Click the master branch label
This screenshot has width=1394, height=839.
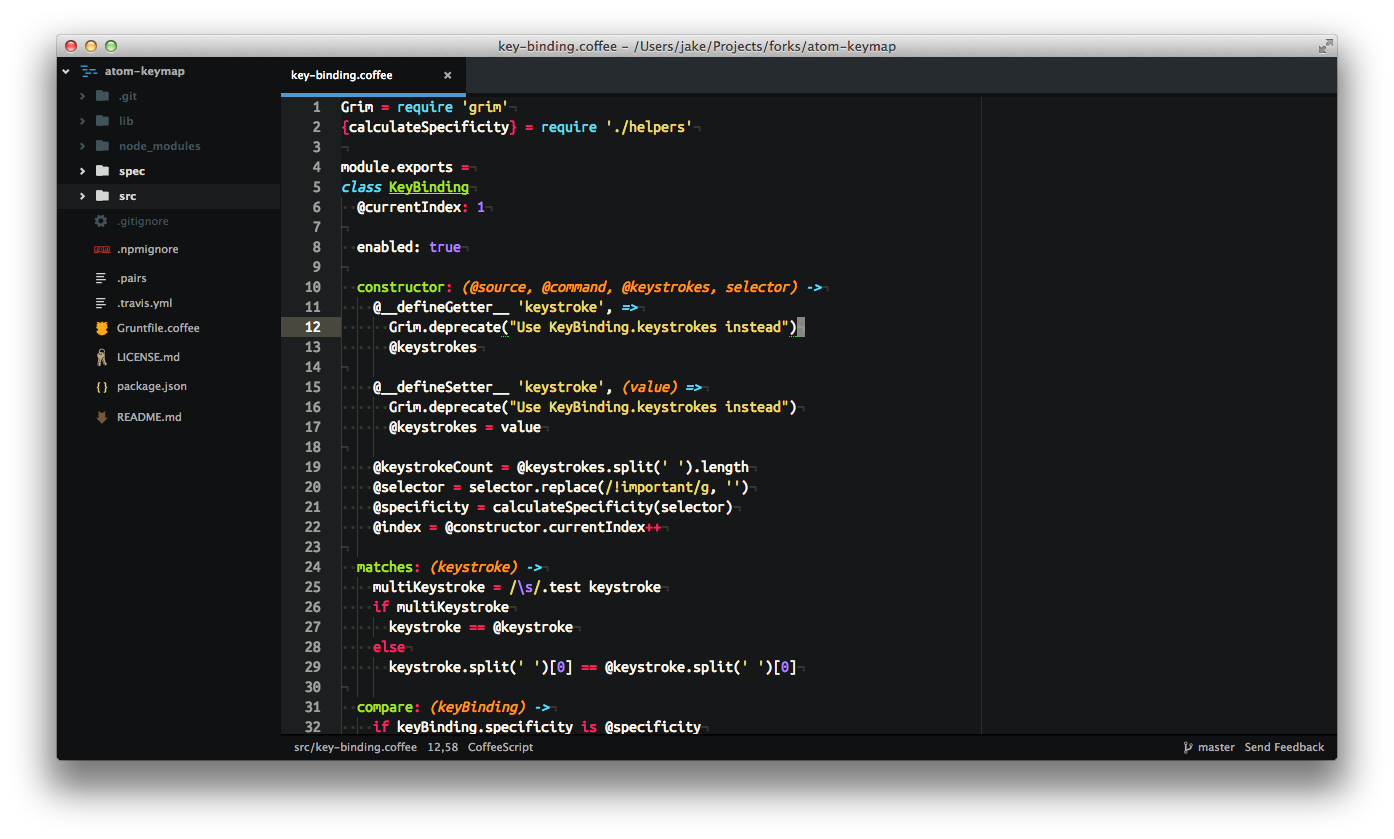tap(1216, 747)
